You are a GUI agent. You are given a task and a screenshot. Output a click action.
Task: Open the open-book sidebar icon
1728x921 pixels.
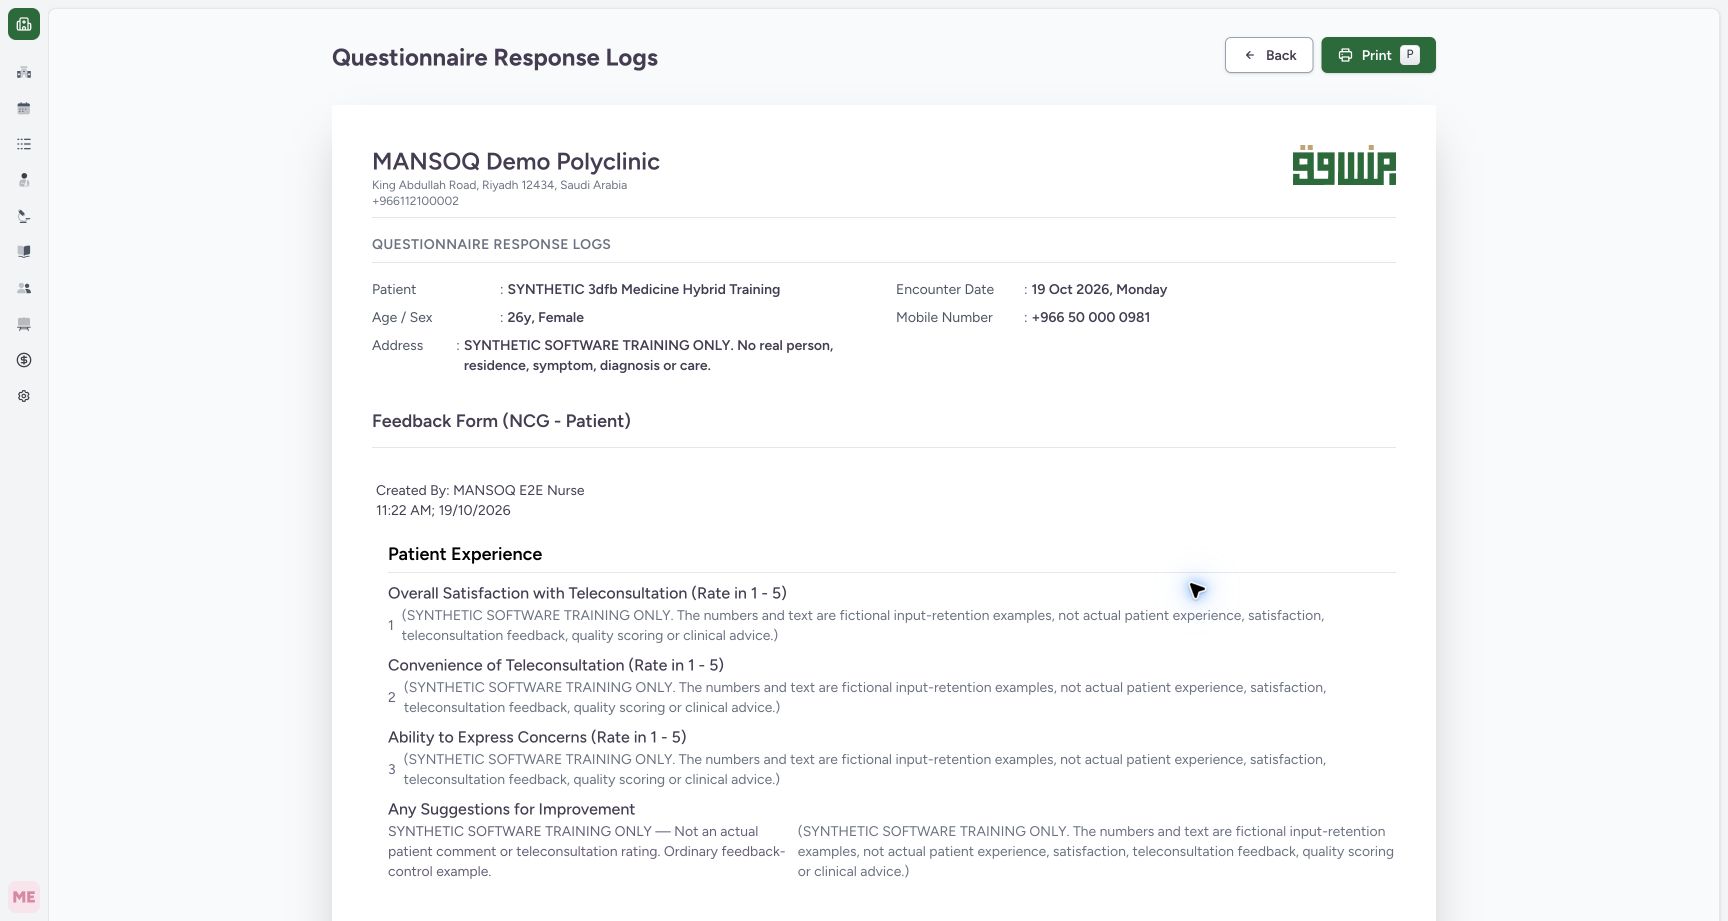[x=24, y=252]
